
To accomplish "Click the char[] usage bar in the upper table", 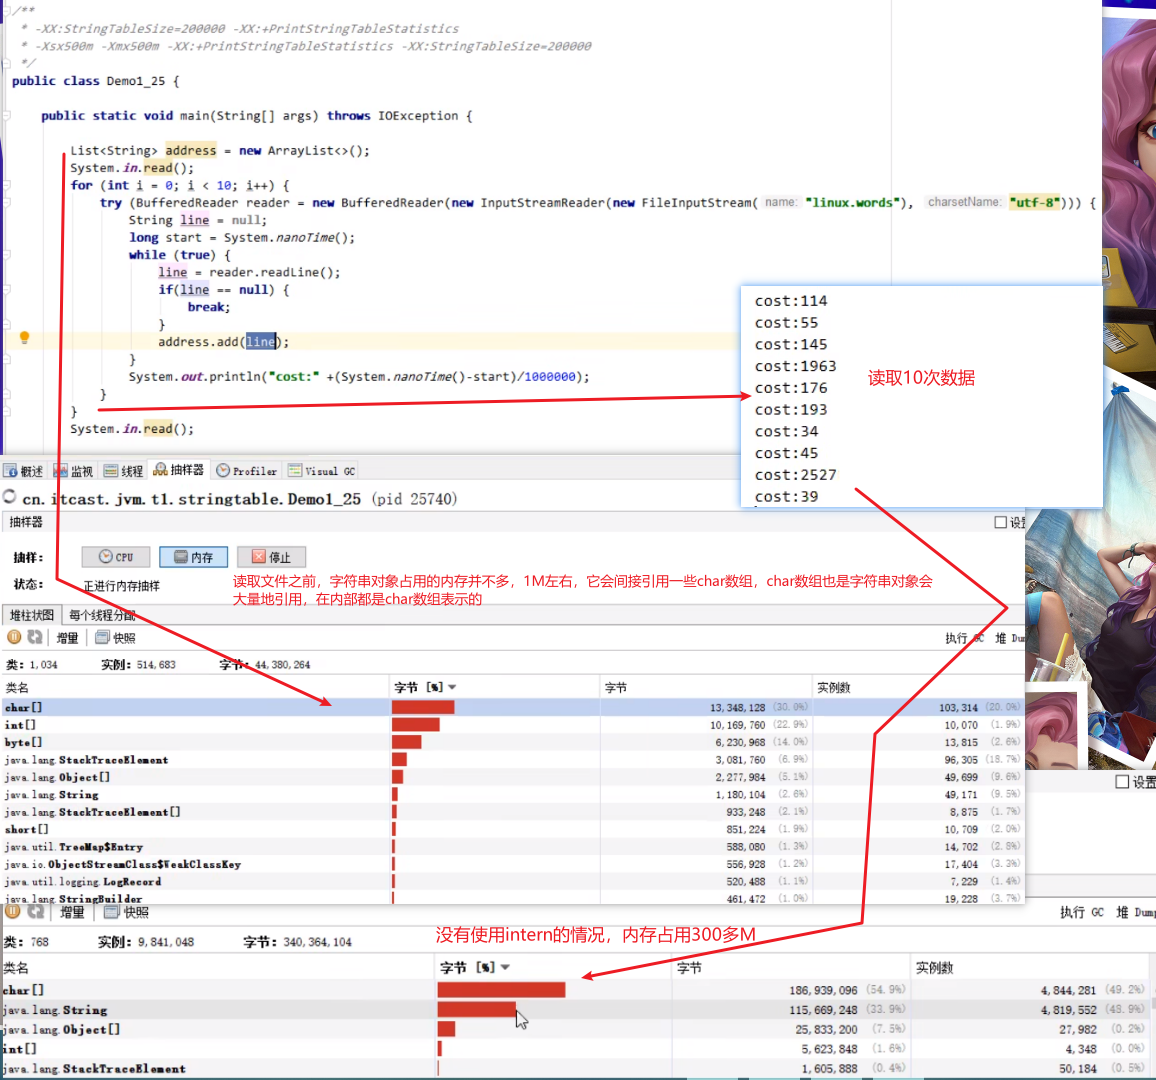I will coord(423,707).
